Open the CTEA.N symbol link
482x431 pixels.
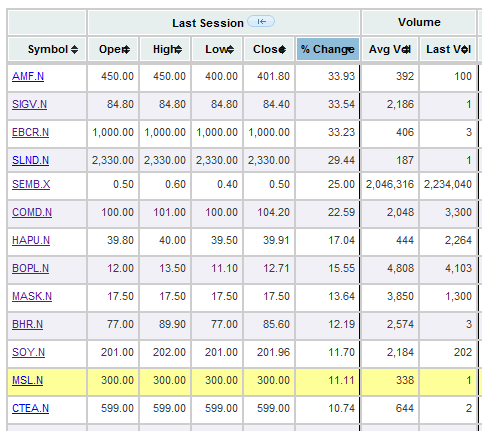(x=30, y=408)
